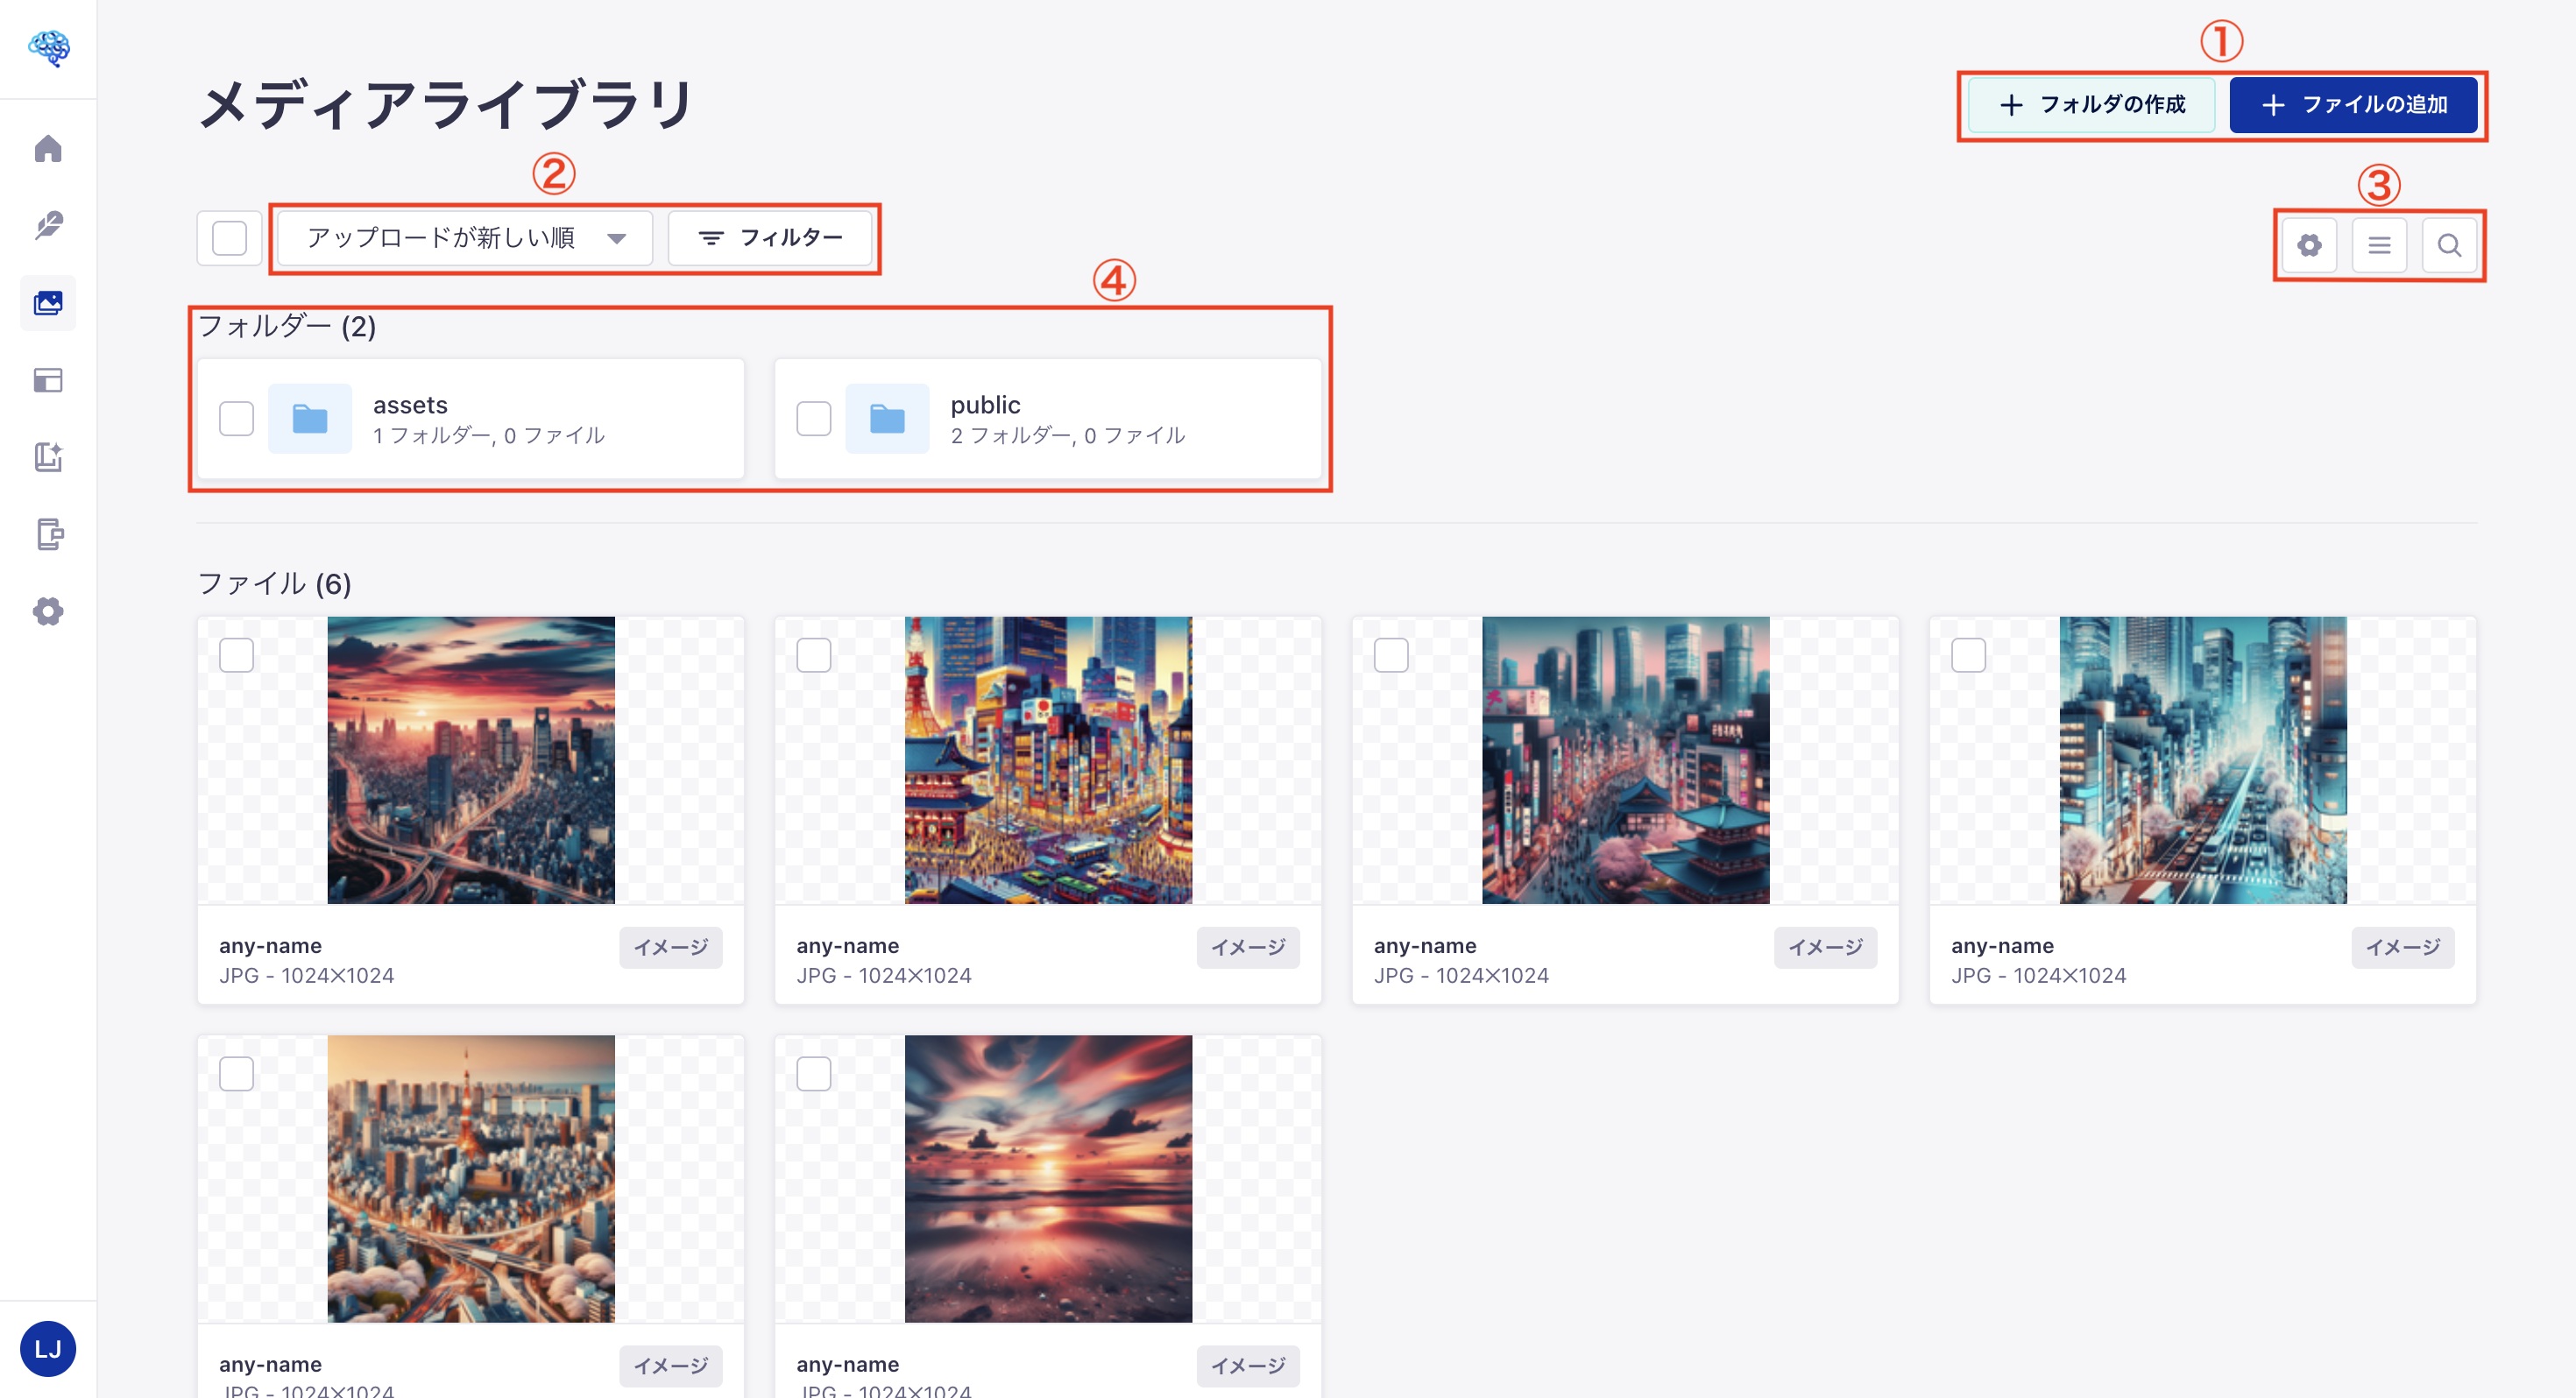Toggle the select-all checkbox next to sorting
Viewport: 2576px width, 1398px height.
pyautogui.click(x=229, y=238)
